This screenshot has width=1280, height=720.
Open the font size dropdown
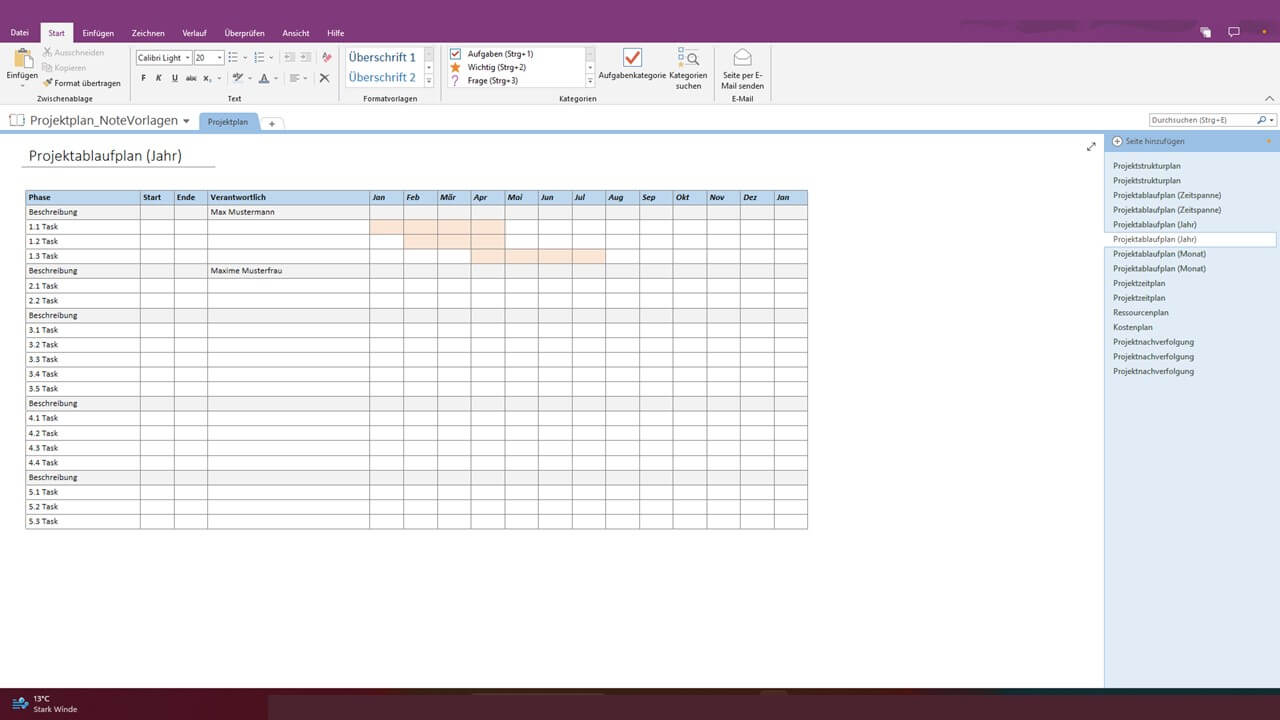click(219, 57)
